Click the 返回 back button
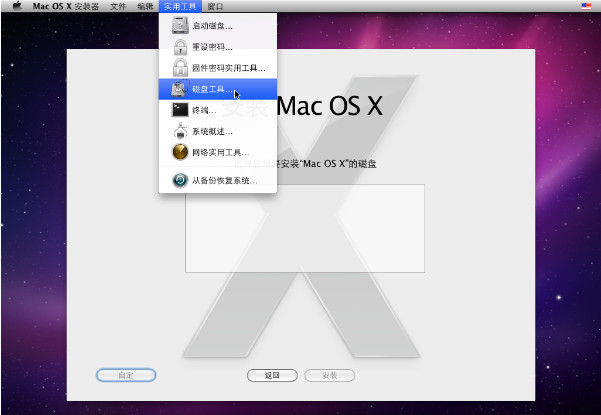 coord(272,375)
